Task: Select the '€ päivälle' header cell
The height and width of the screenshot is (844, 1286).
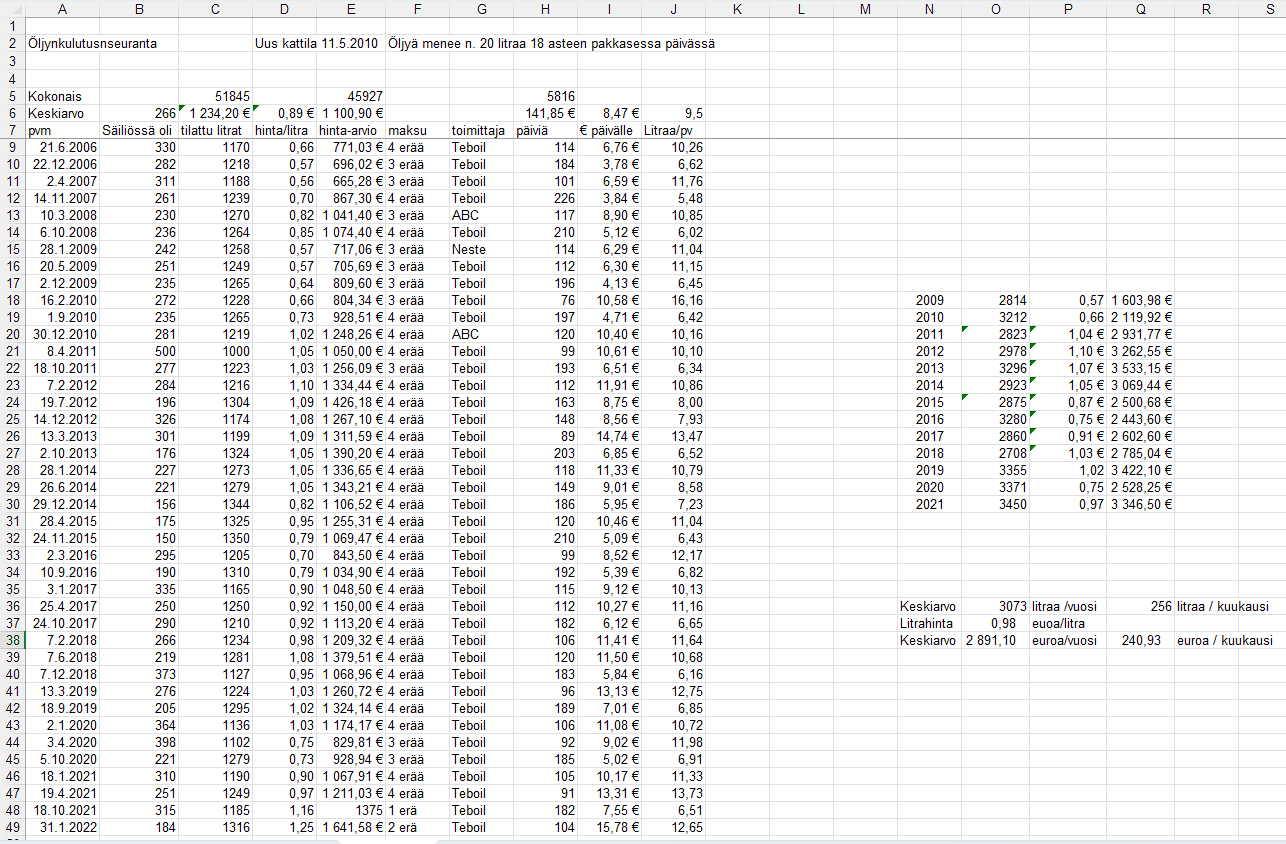Action: 610,130
